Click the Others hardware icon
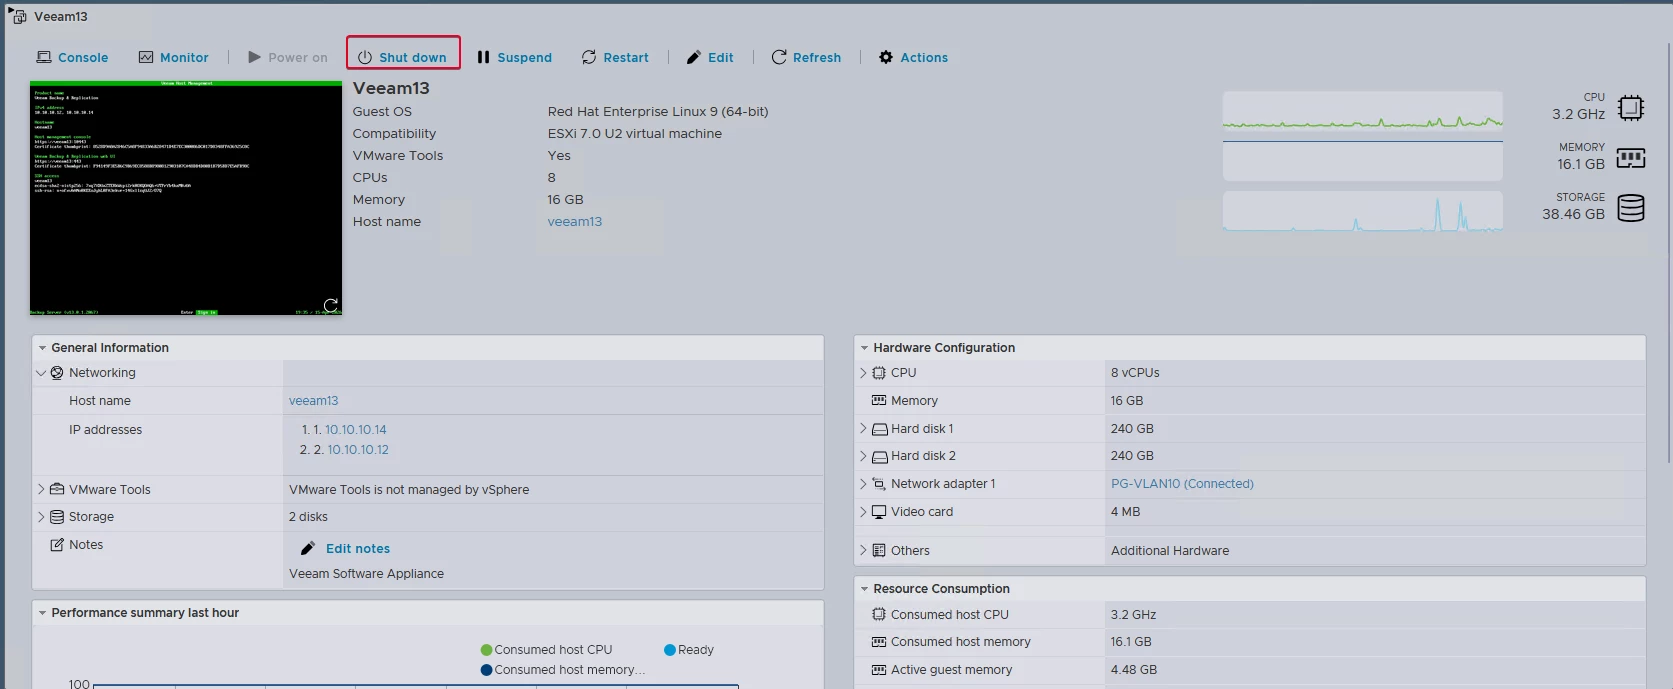 tap(879, 550)
